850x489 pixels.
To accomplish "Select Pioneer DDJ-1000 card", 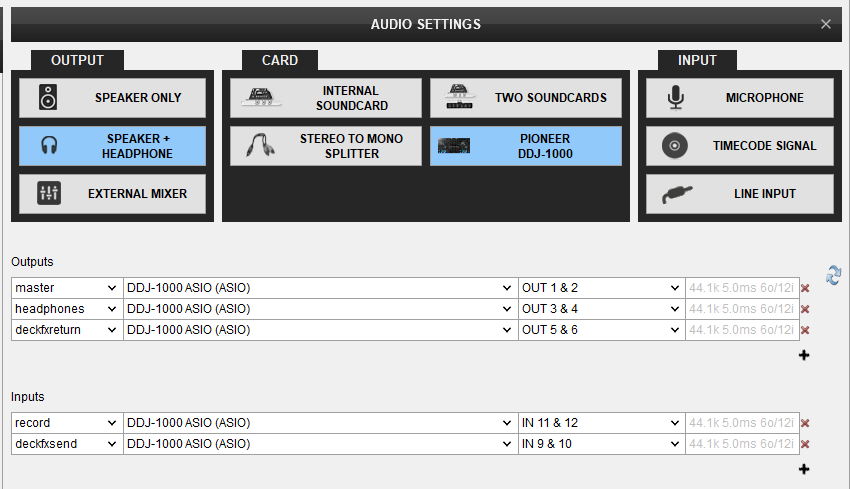I will 526,146.
